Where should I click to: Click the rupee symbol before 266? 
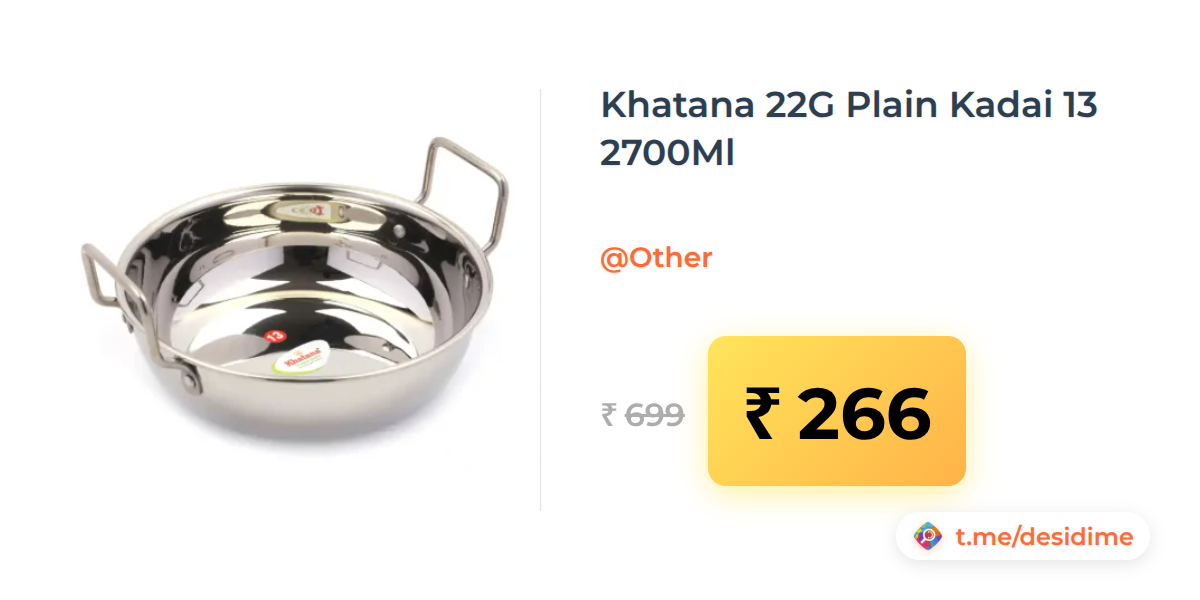pyautogui.click(x=761, y=414)
